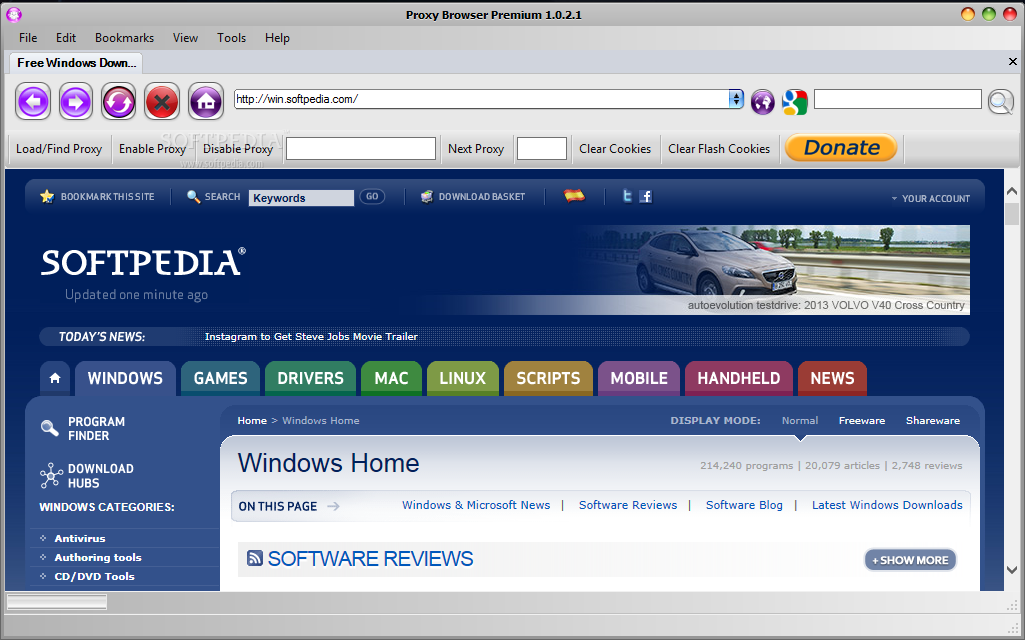1025x640 pixels.
Task: Open the File menu
Action: 28,38
